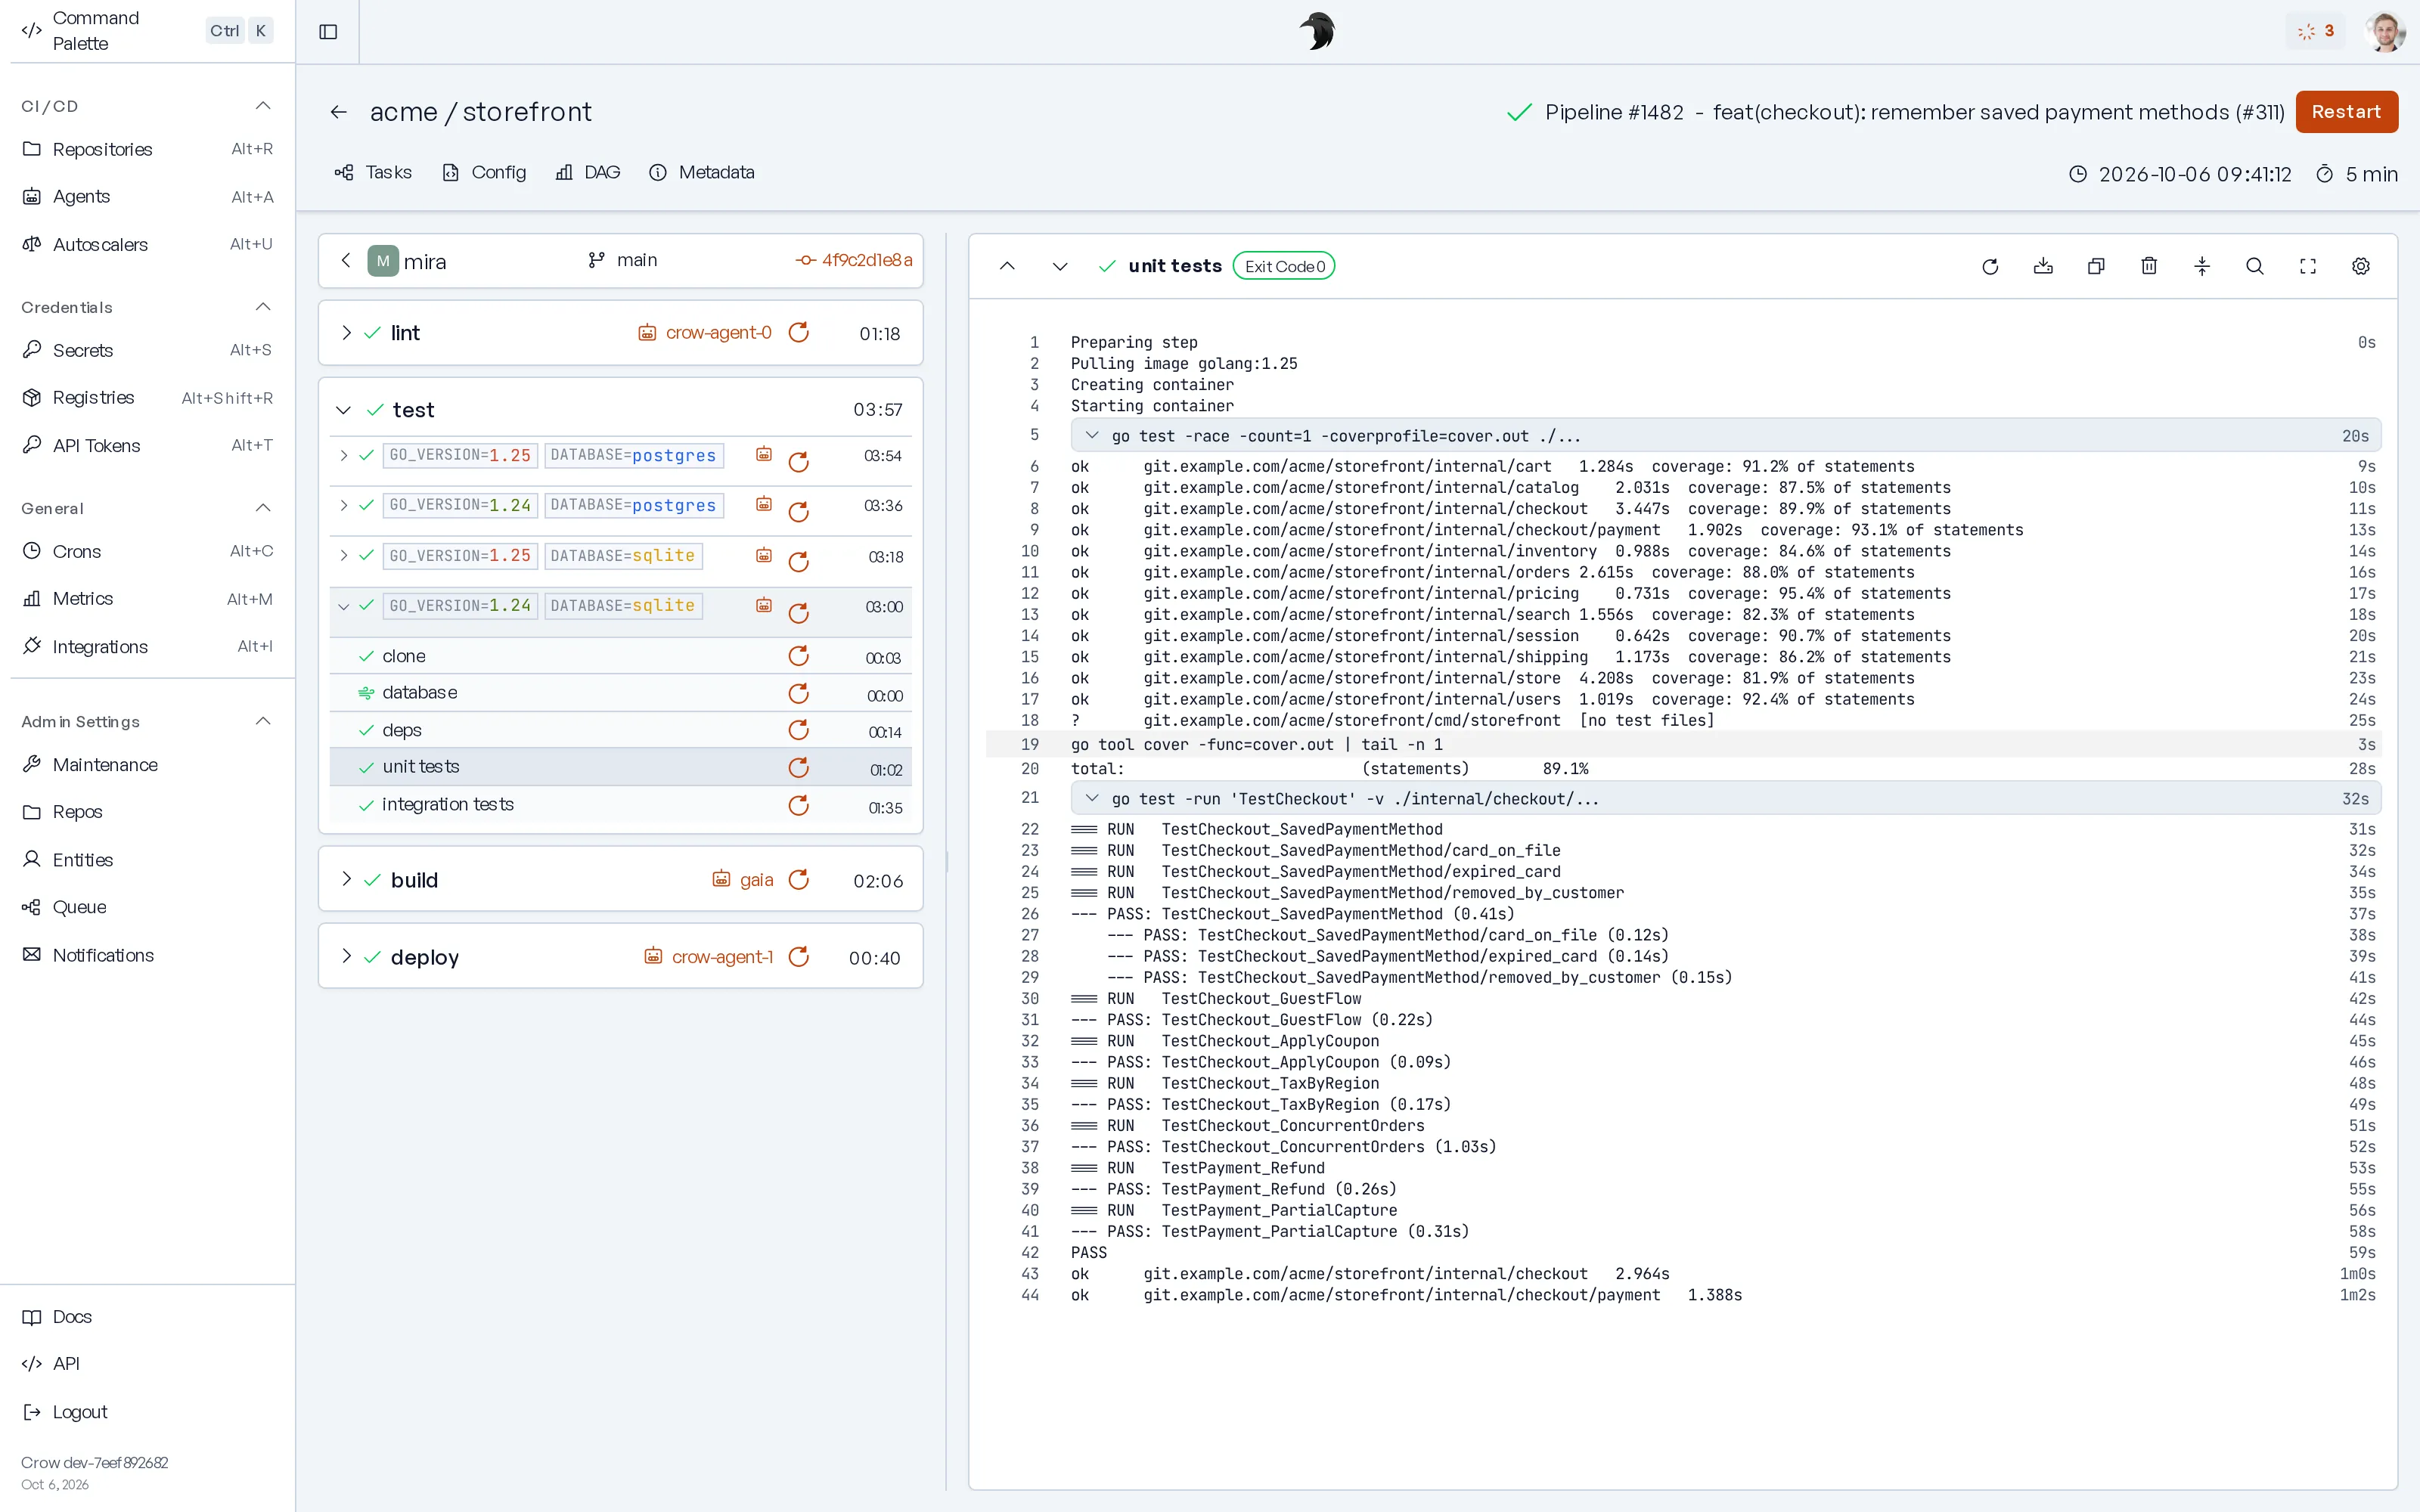Toggle the sidebar panel icon
Image resolution: width=2420 pixels, height=1512 pixels.
click(328, 32)
